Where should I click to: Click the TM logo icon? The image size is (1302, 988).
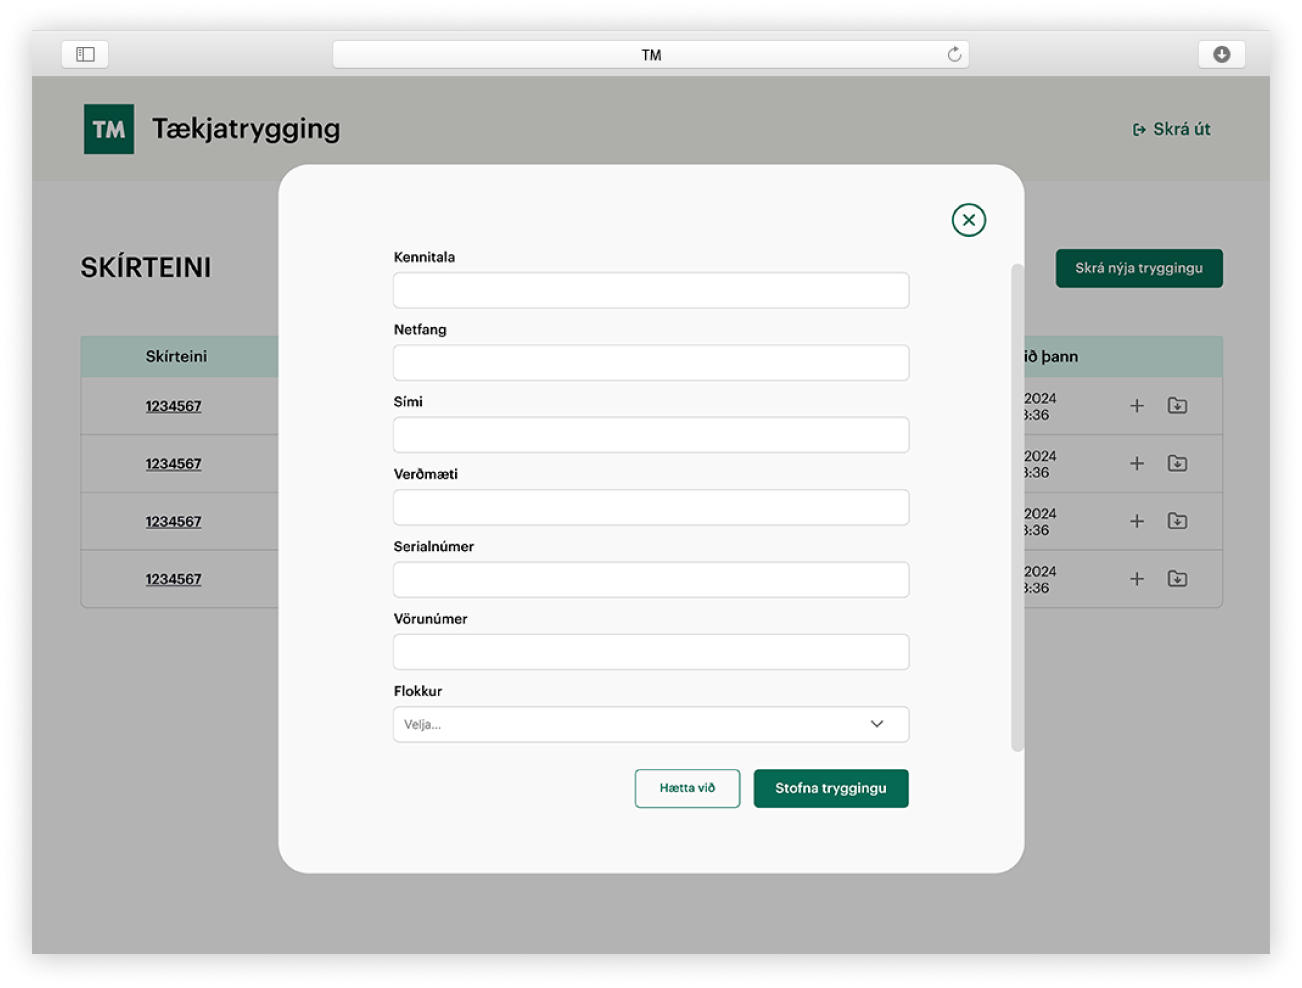(x=109, y=129)
